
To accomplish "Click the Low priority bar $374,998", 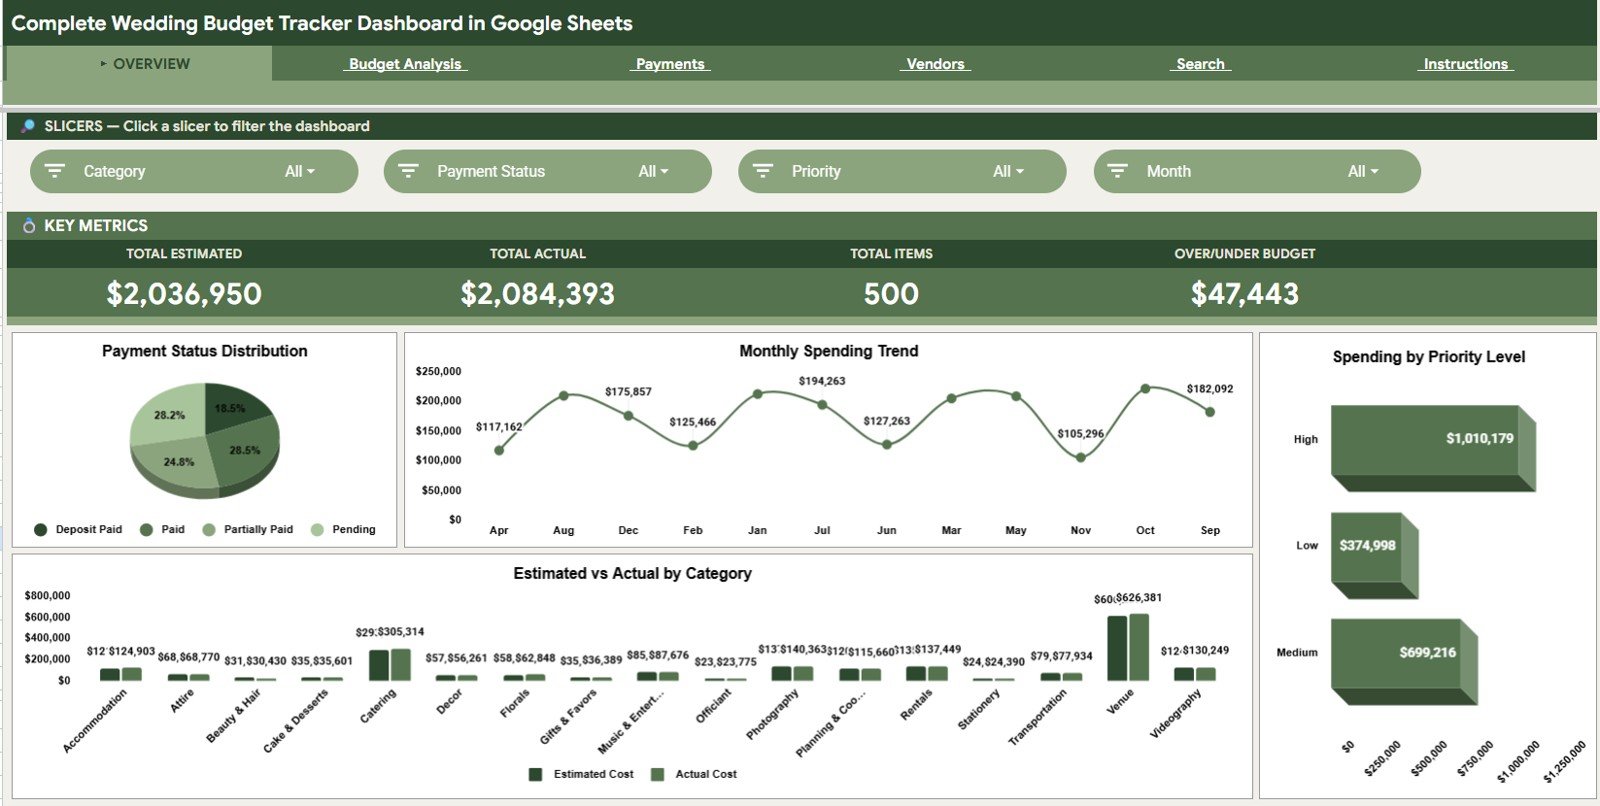I will 1374,555.
